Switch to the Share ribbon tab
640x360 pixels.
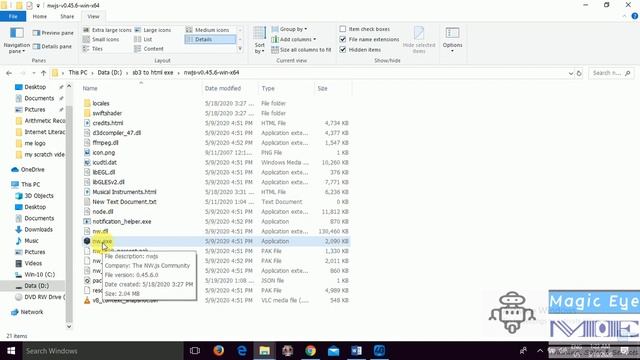[x=67, y=16]
